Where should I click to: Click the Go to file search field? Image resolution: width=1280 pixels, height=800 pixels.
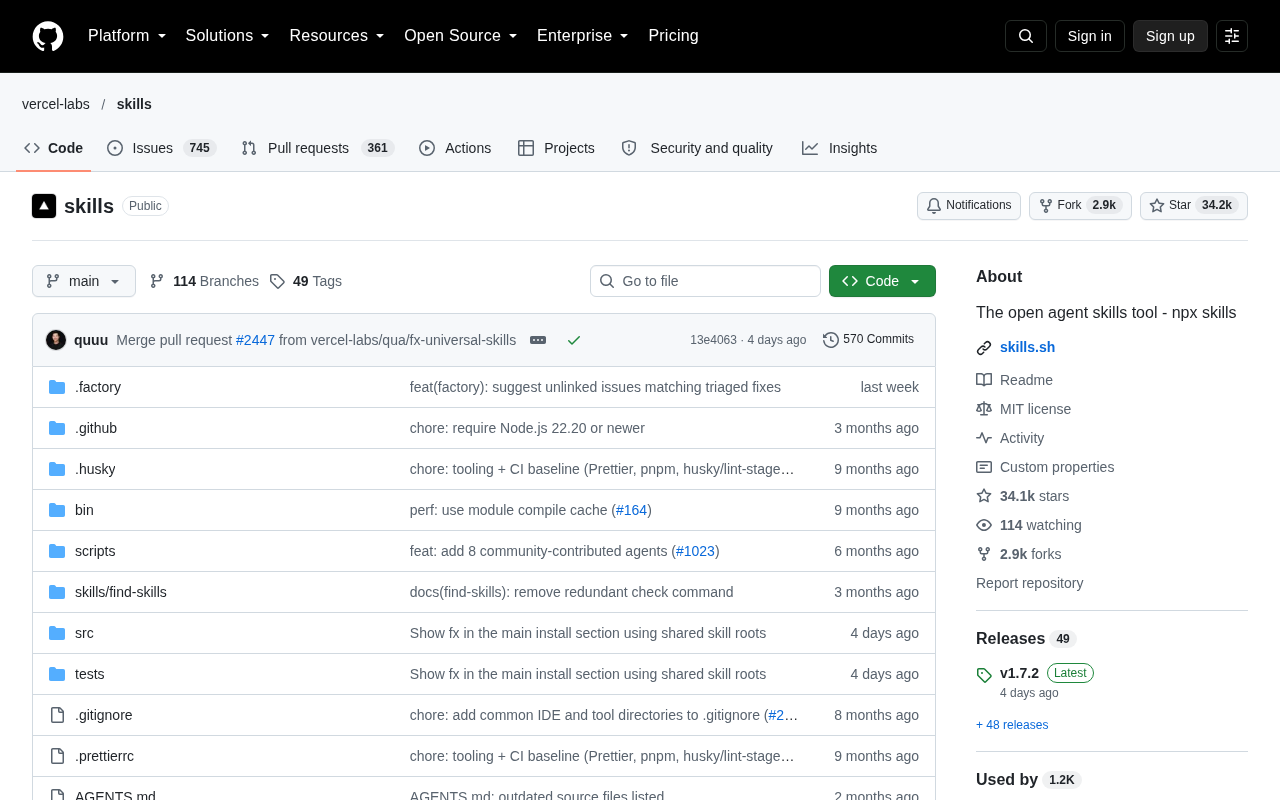click(x=705, y=281)
